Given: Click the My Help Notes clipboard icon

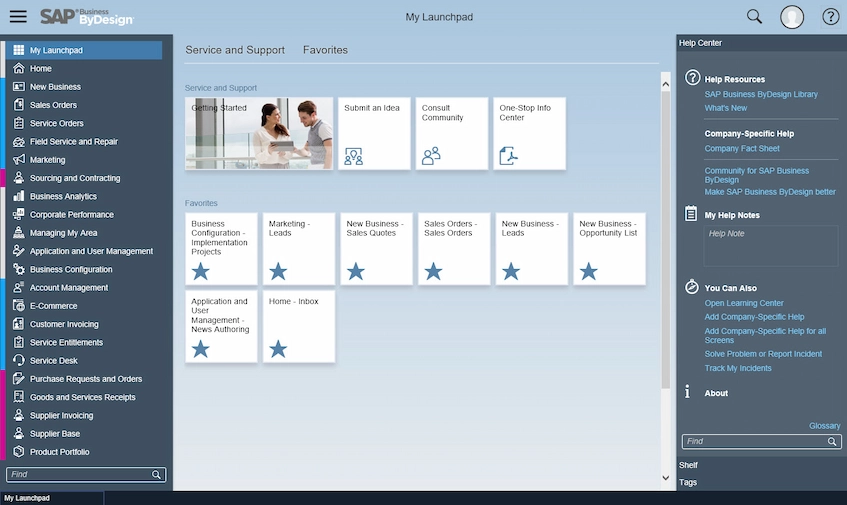Looking at the screenshot, I should coord(691,213).
